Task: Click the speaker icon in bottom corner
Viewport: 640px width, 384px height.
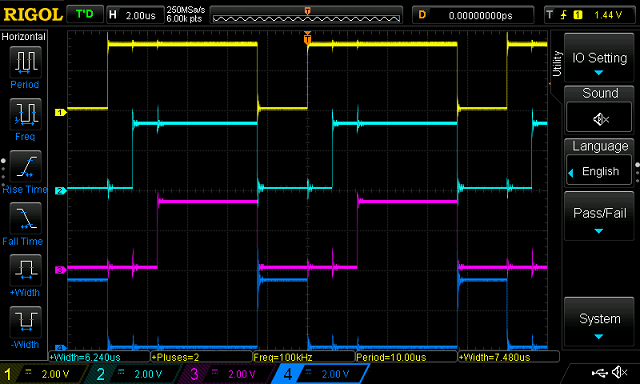Action: [x=620, y=372]
